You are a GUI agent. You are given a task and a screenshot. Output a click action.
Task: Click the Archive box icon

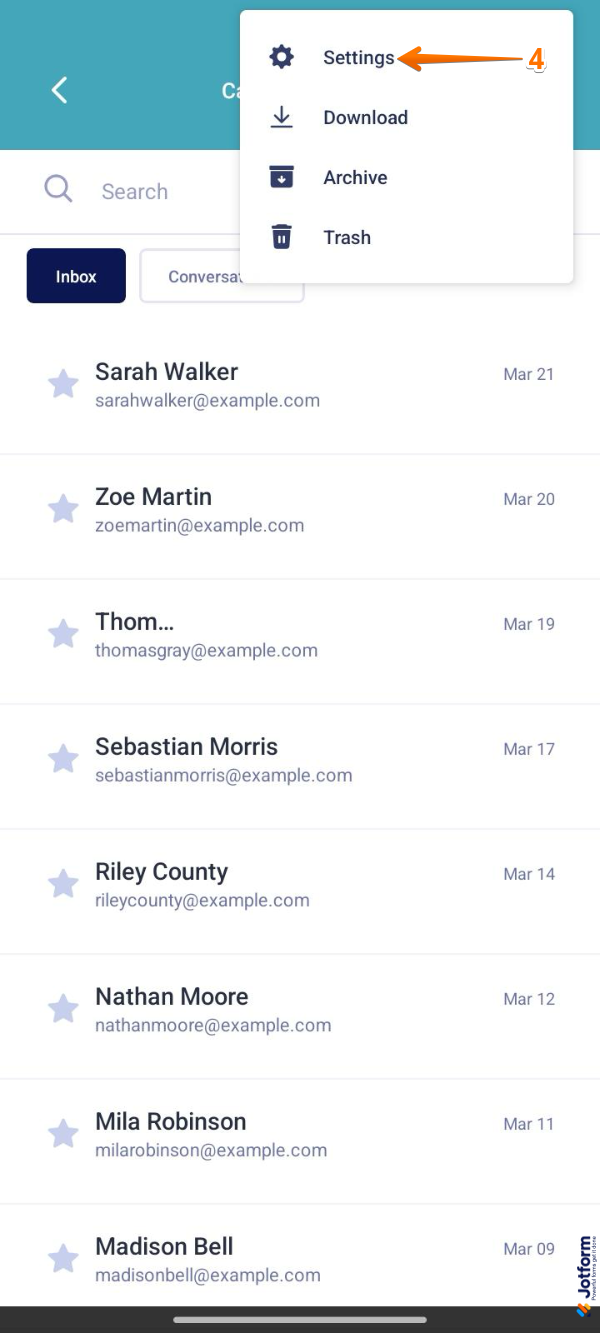click(x=281, y=177)
